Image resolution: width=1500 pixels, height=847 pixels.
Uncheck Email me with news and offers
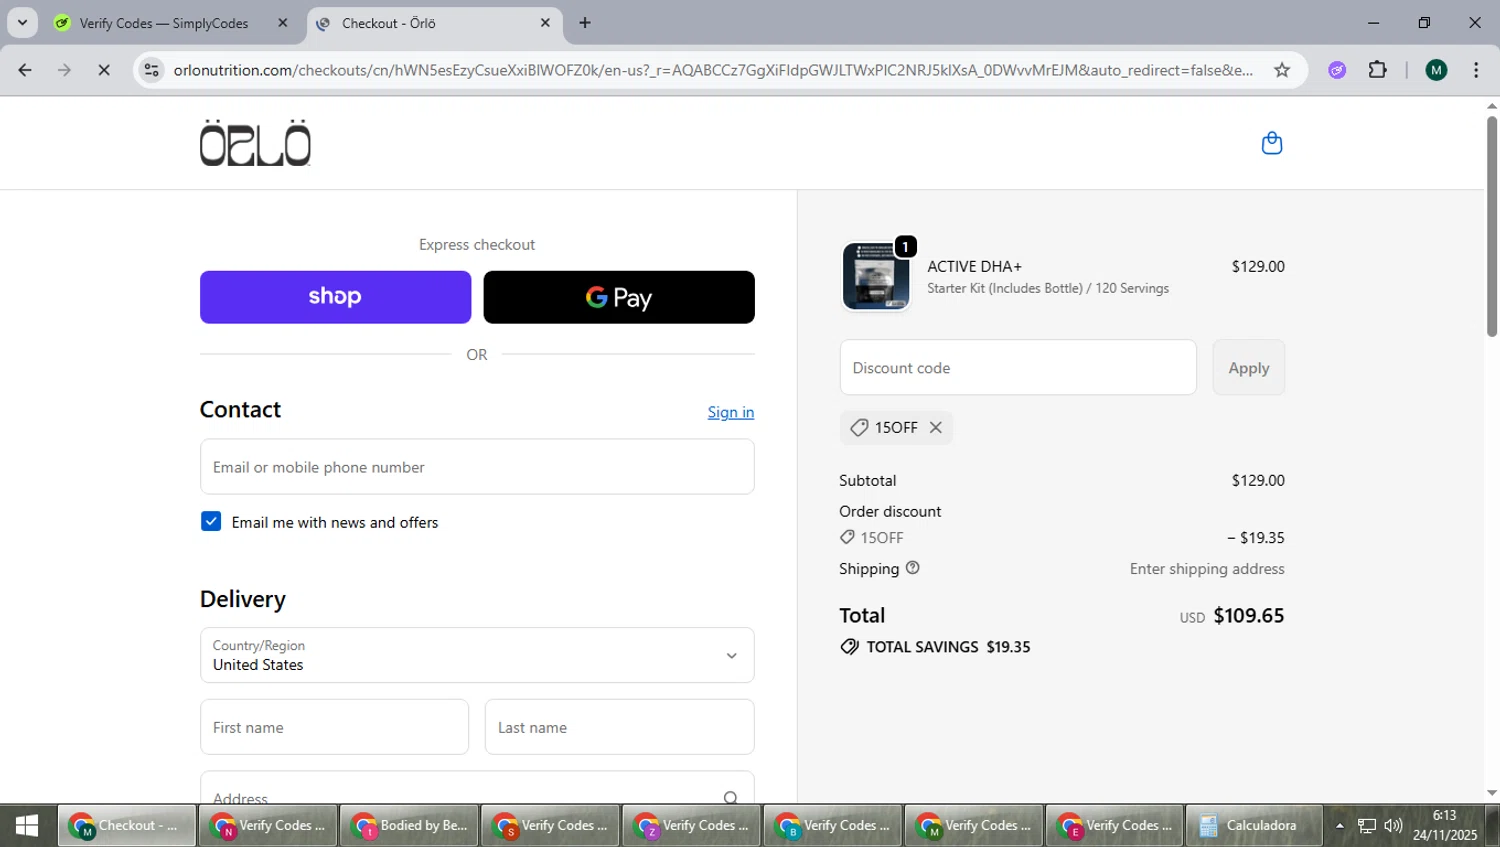[211, 521]
